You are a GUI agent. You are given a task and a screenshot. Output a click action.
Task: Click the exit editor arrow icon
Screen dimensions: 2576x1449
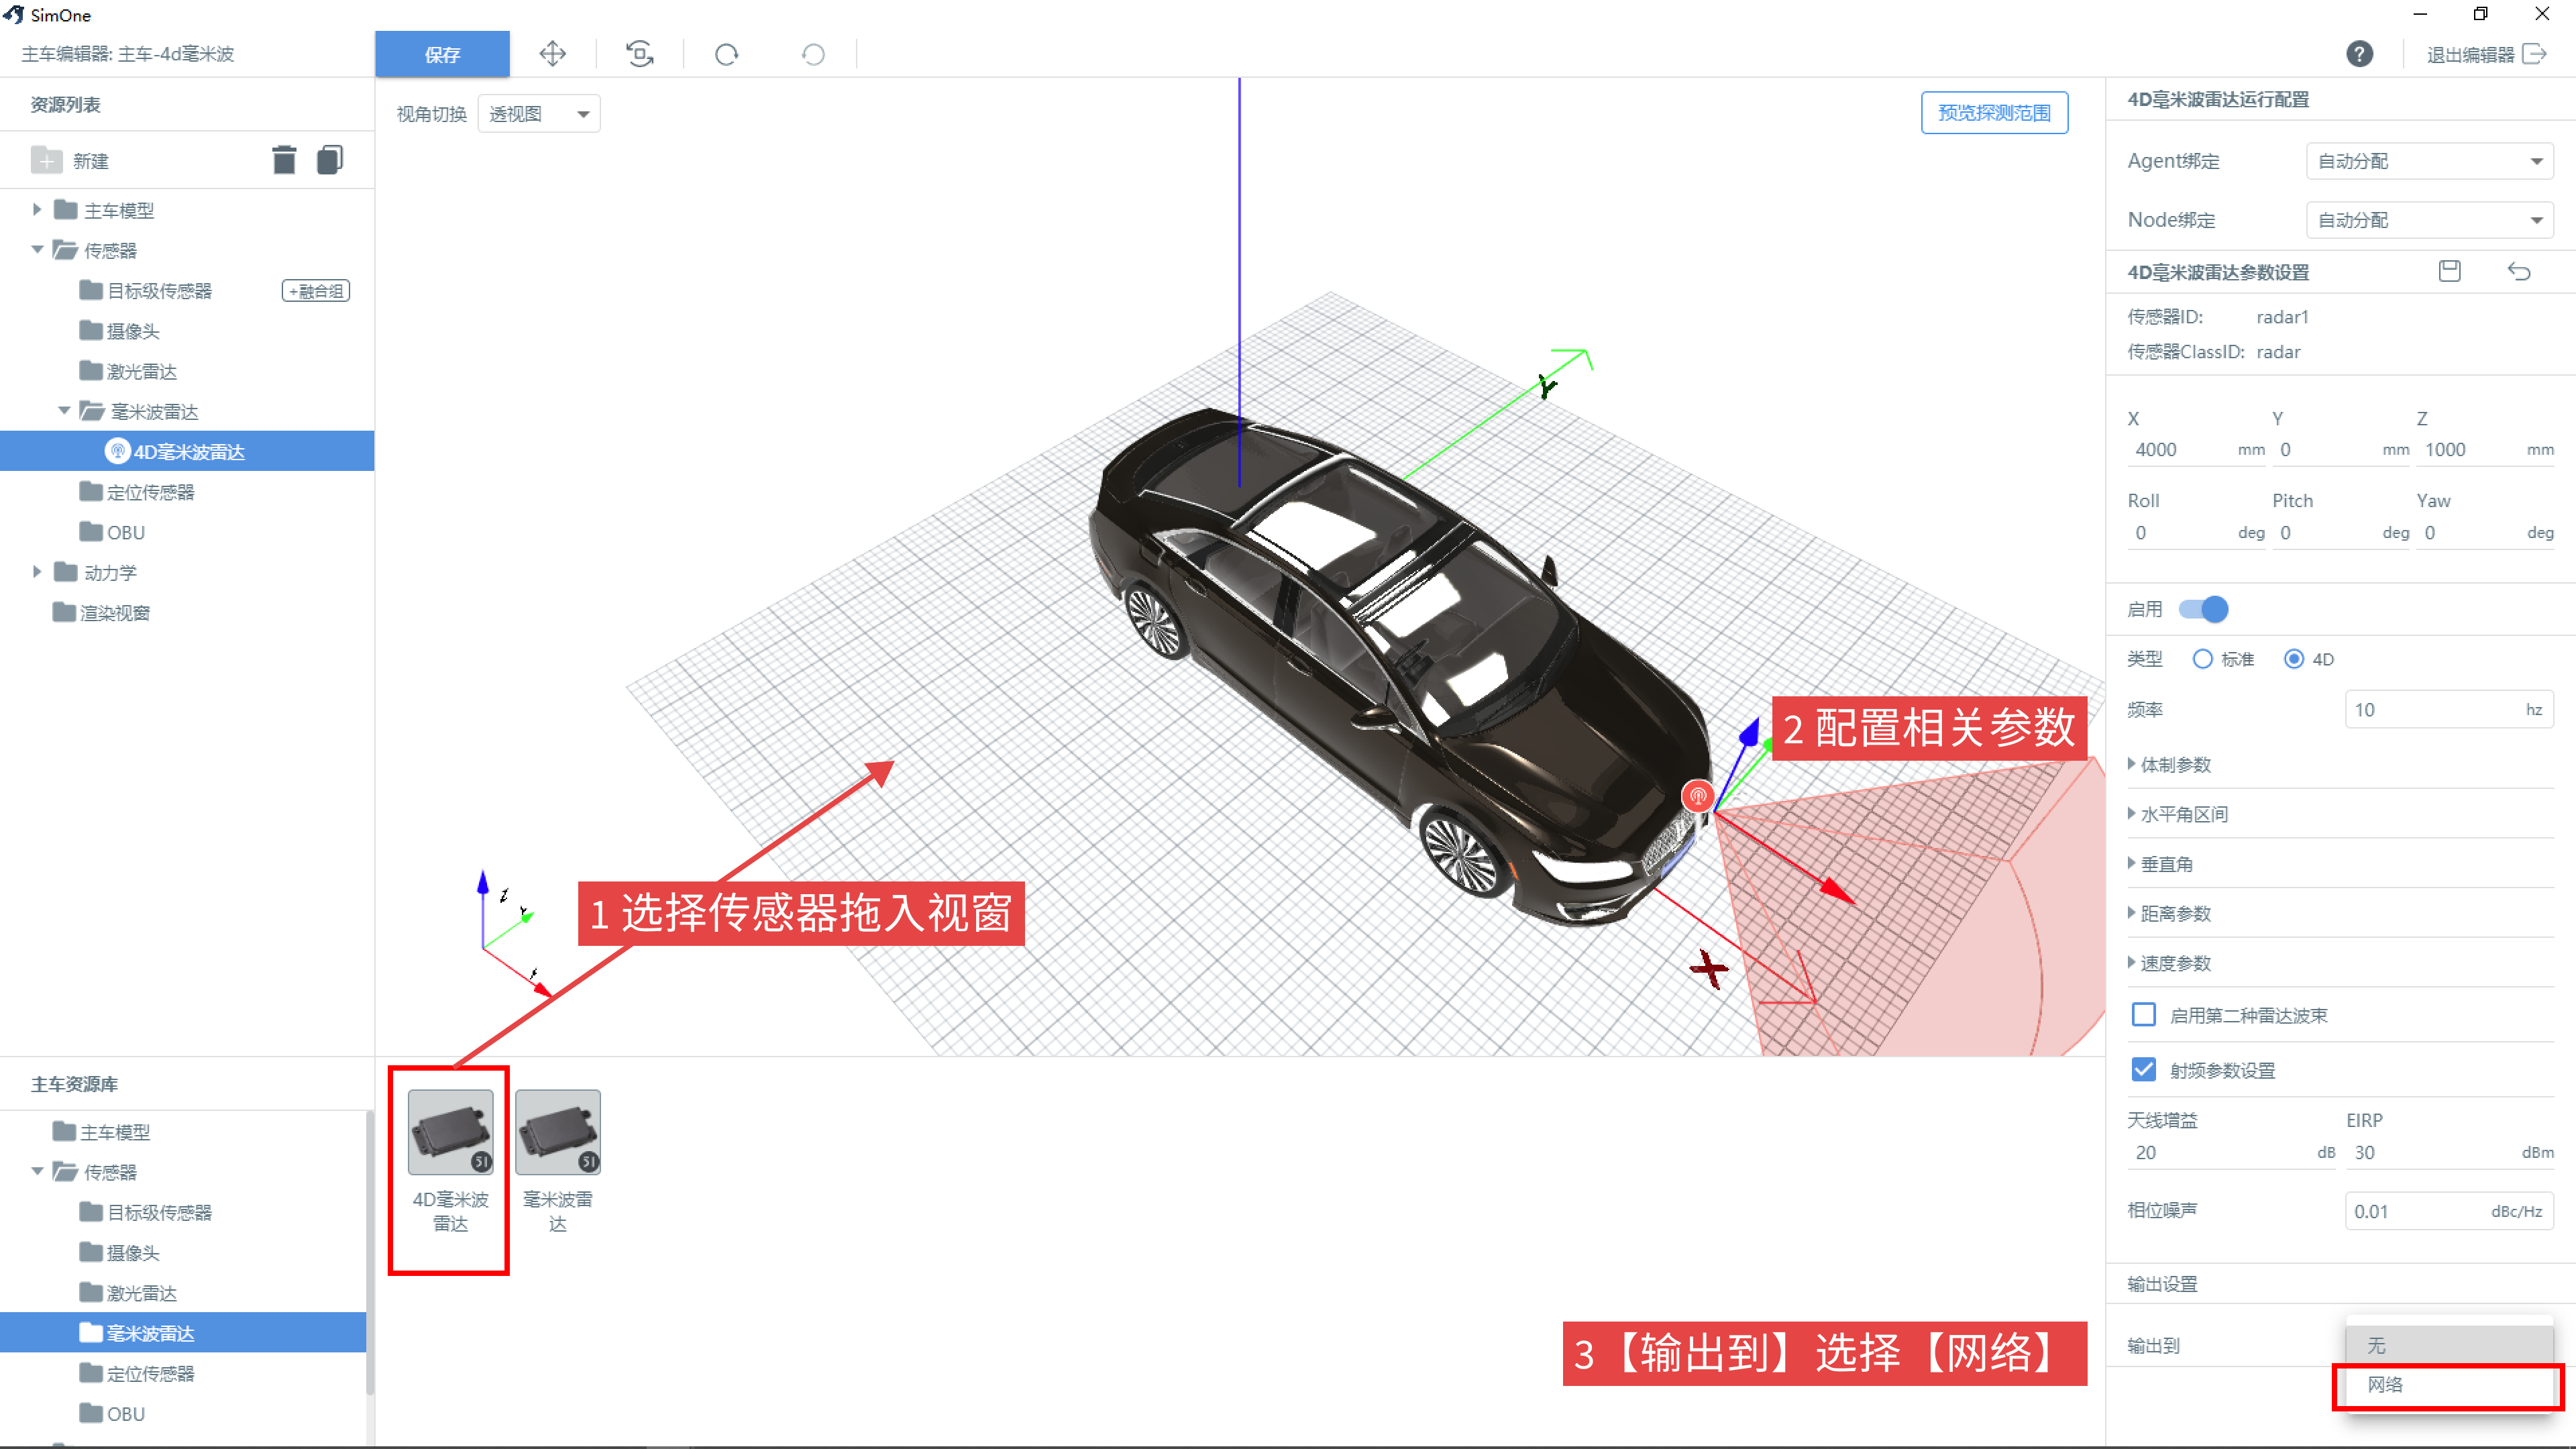click(x=2534, y=54)
